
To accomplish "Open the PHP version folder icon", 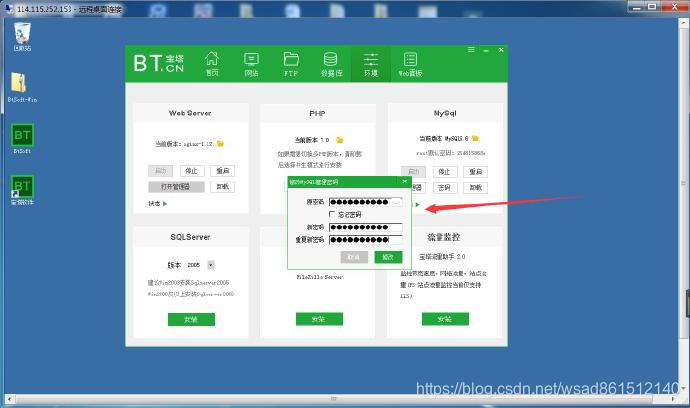I will click(339, 140).
